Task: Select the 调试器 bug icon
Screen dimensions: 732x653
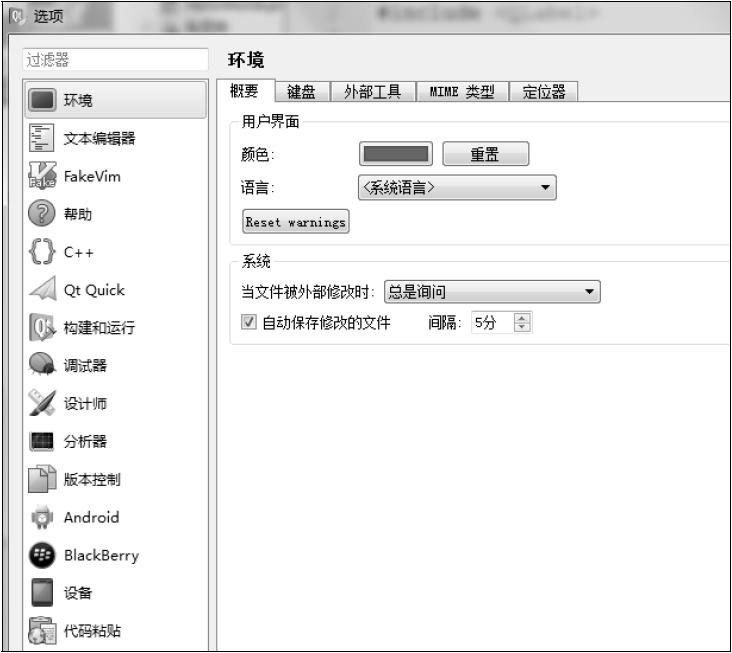Action: click(x=42, y=365)
